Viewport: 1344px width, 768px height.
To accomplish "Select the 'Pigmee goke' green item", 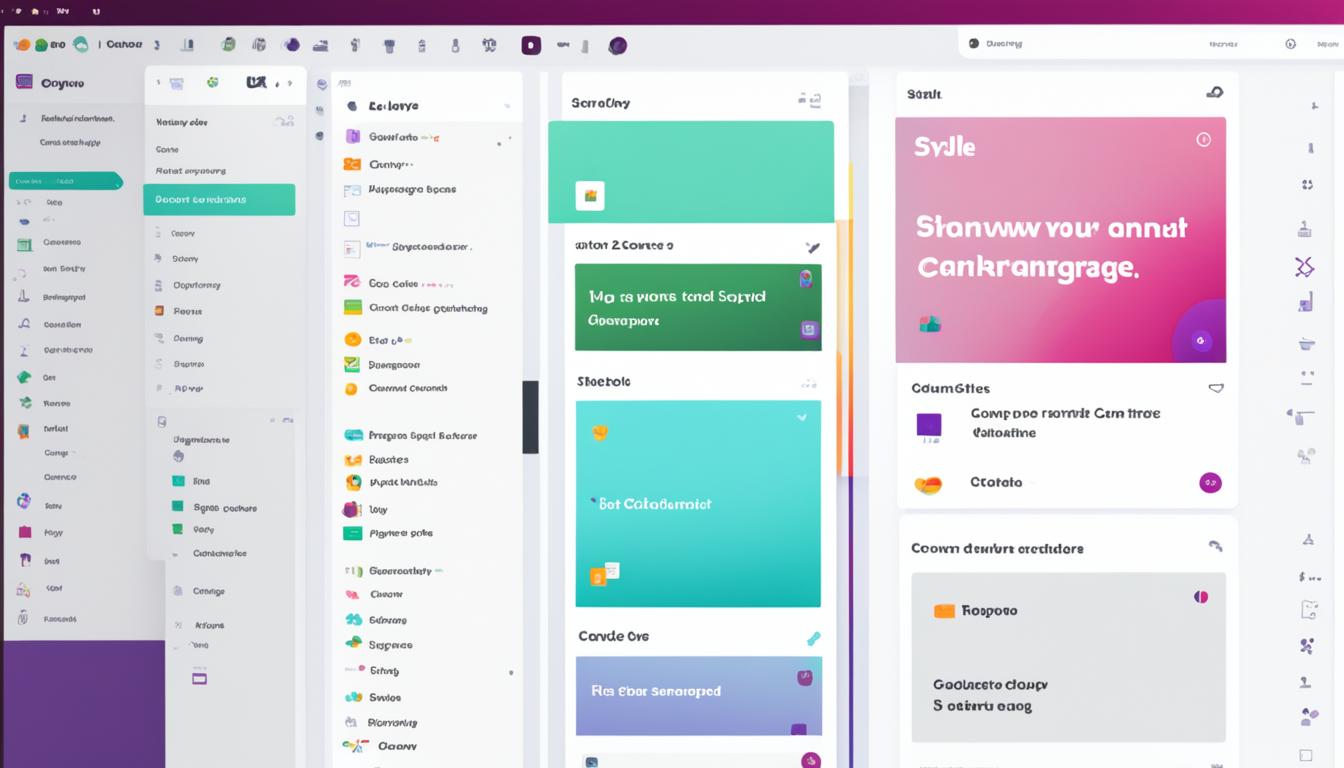I will coord(388,533).
